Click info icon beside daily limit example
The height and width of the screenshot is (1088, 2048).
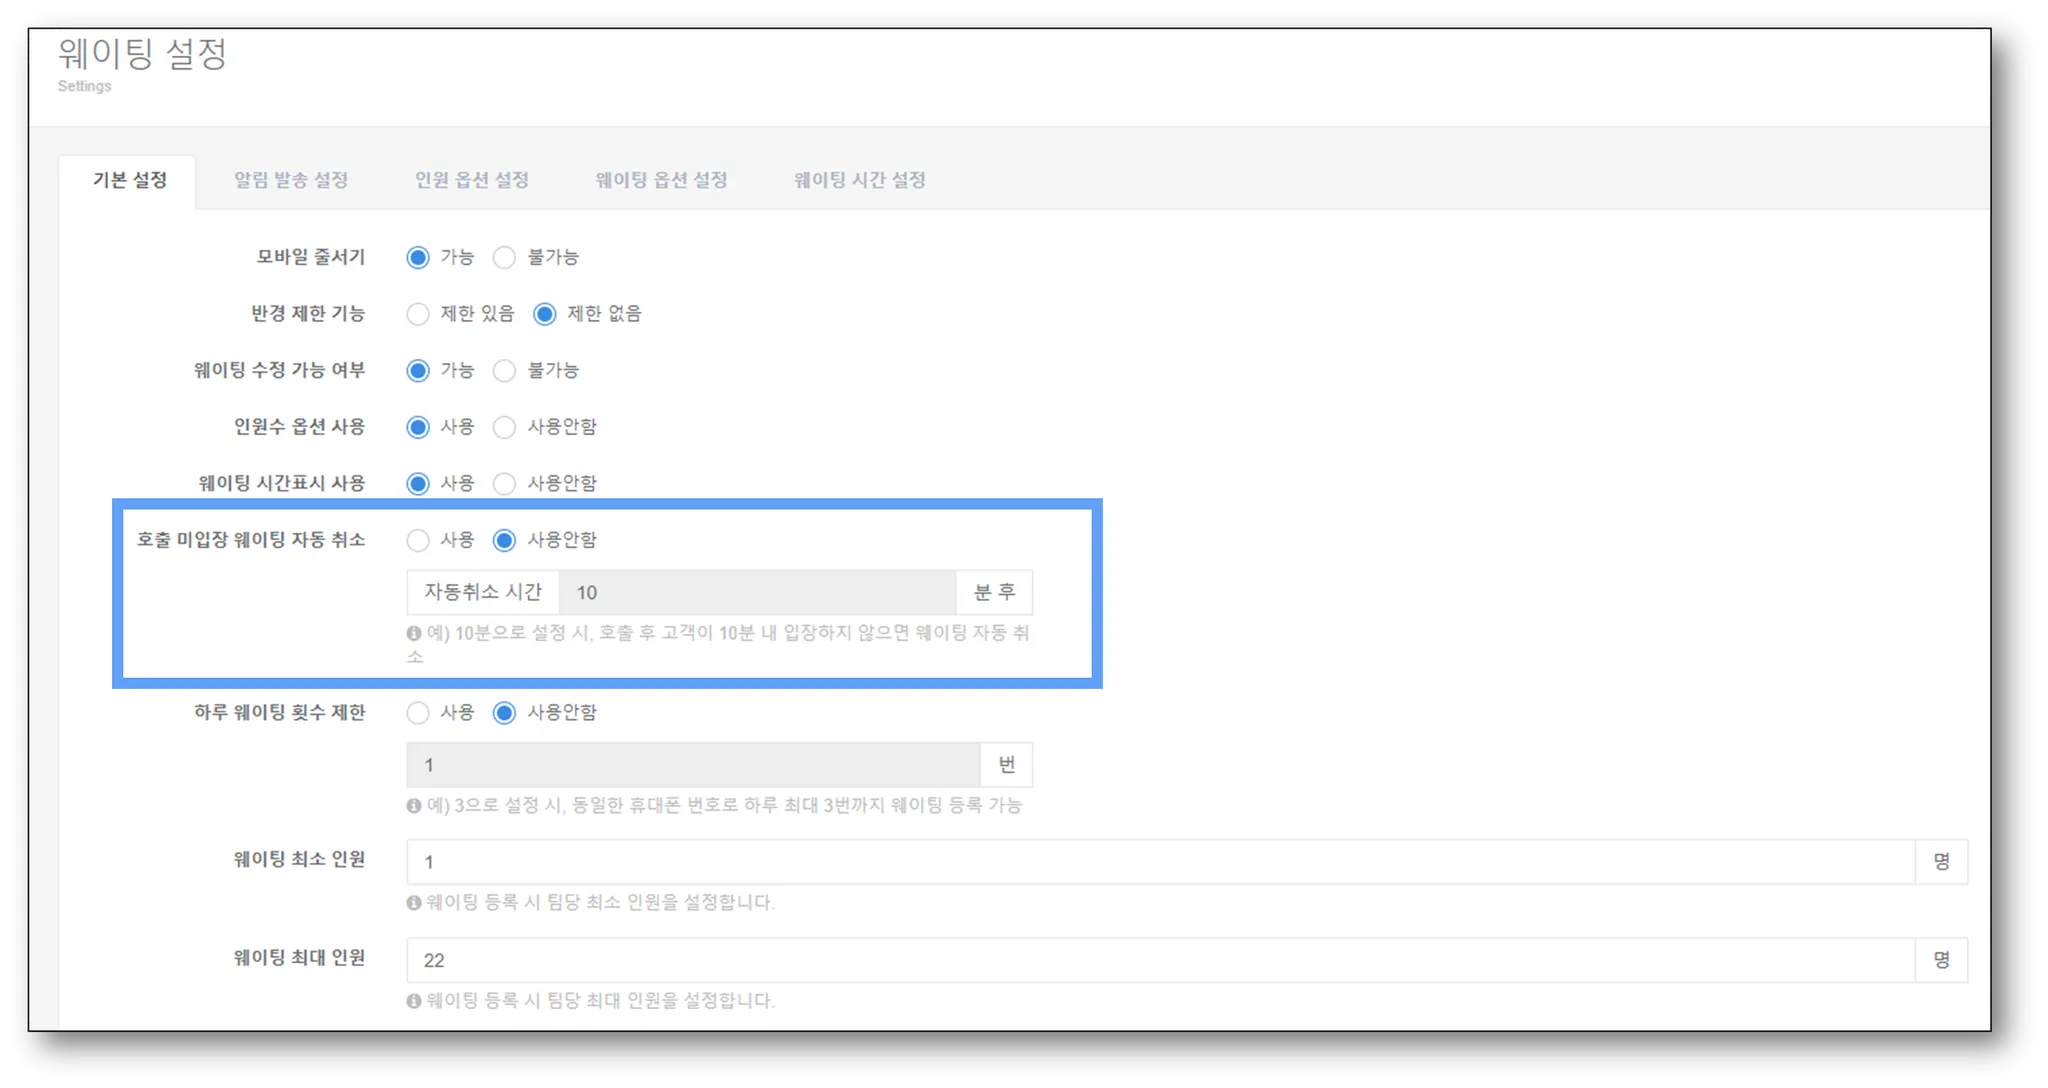(x=414, y=806)
